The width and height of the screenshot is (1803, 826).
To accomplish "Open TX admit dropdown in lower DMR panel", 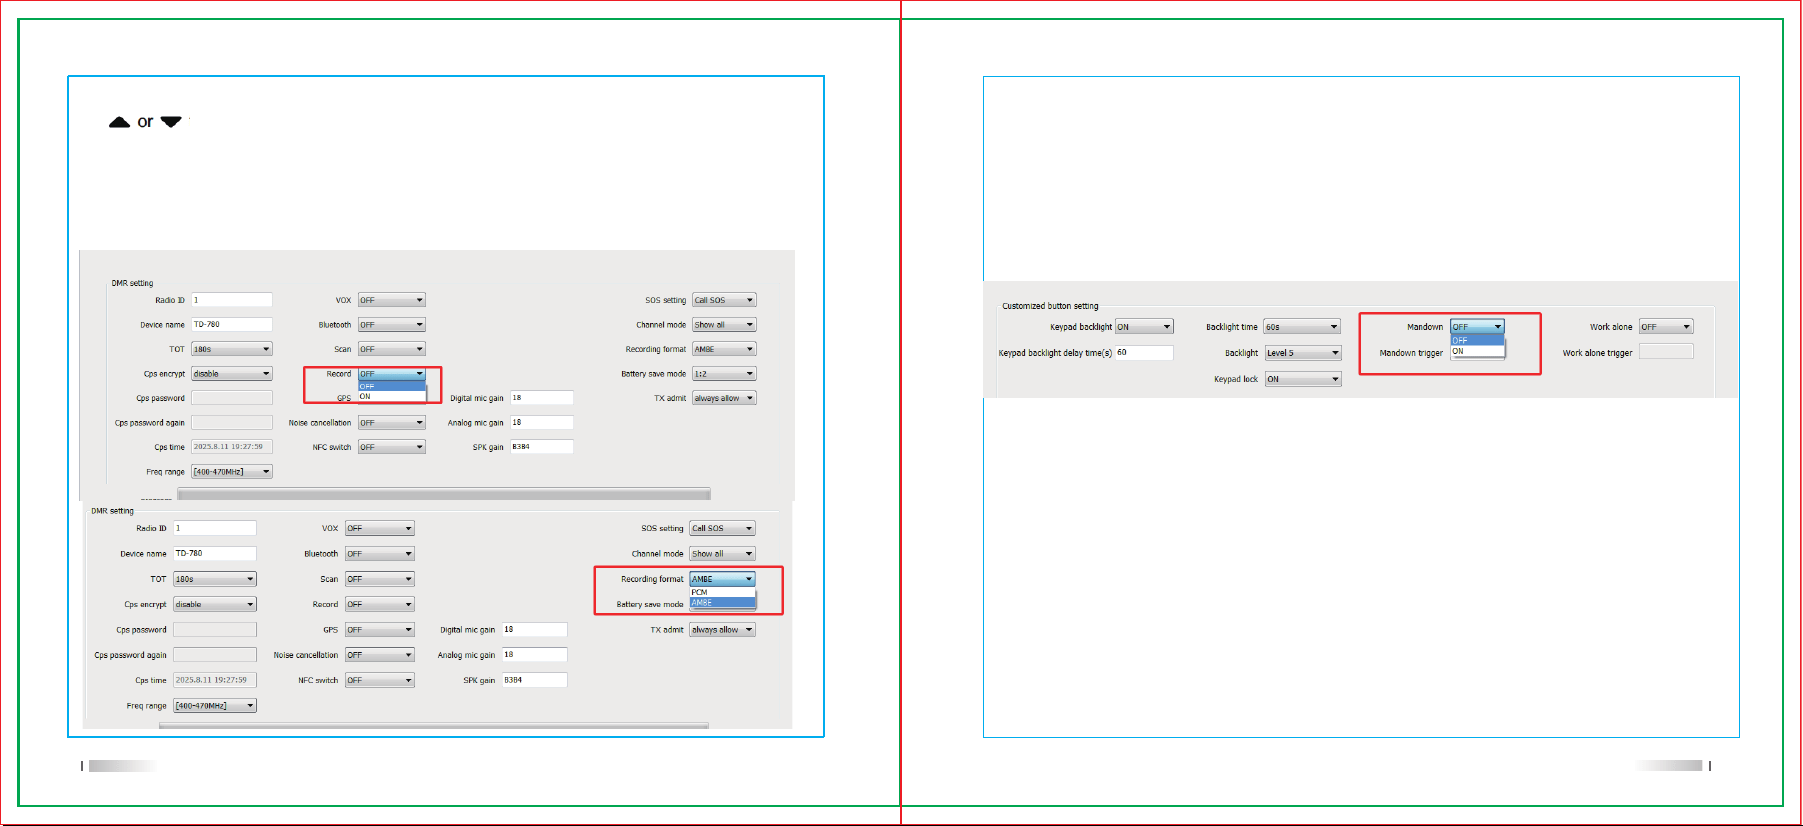I will tap(722, 630).
